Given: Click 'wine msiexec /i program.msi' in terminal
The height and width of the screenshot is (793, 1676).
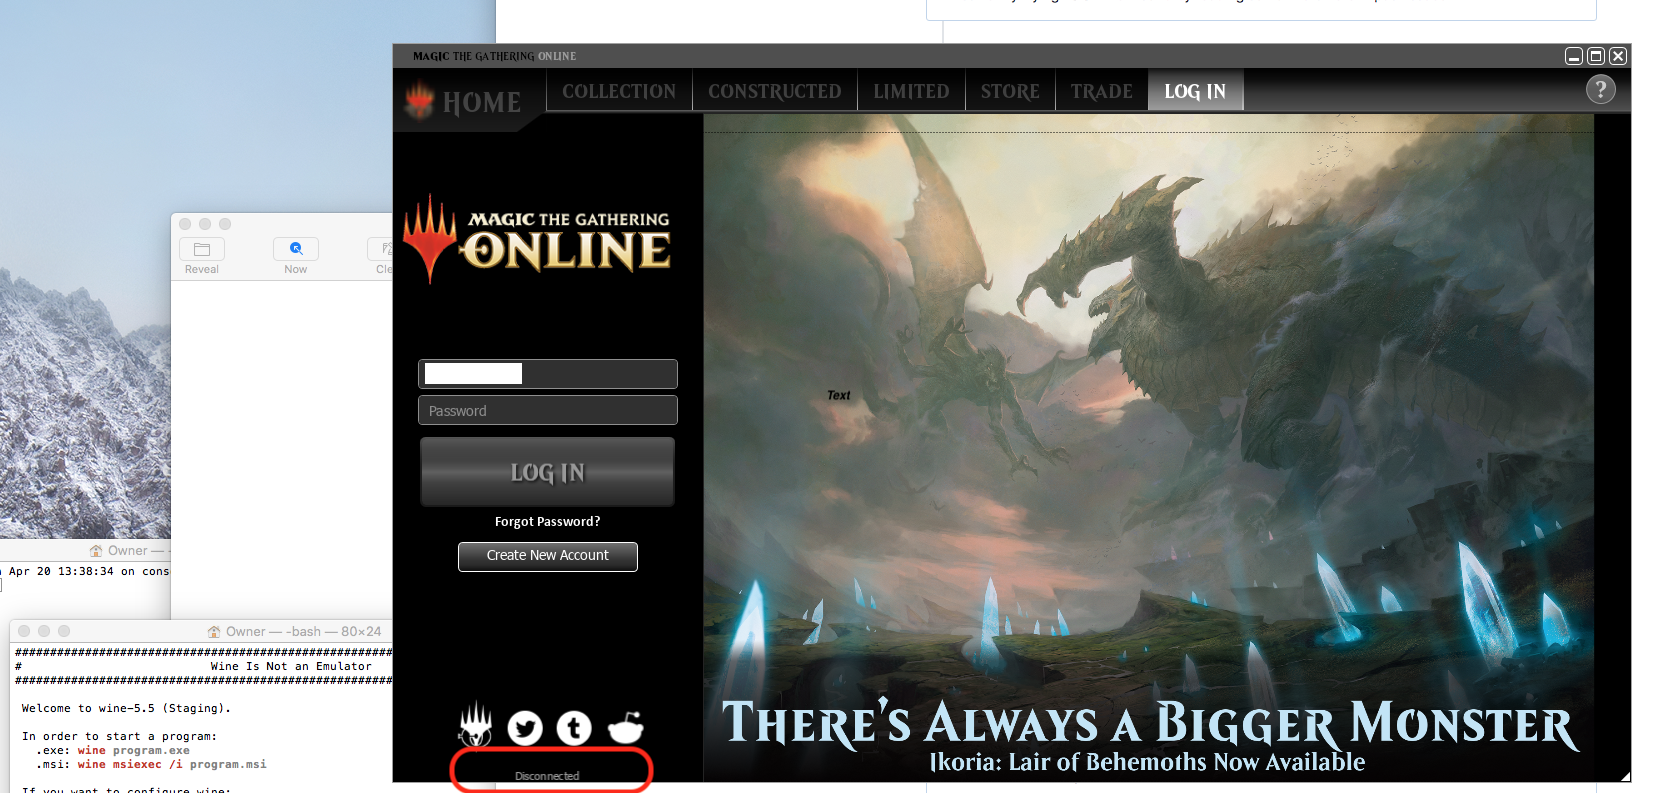Looking at the screenshot, I should [172, 764].
